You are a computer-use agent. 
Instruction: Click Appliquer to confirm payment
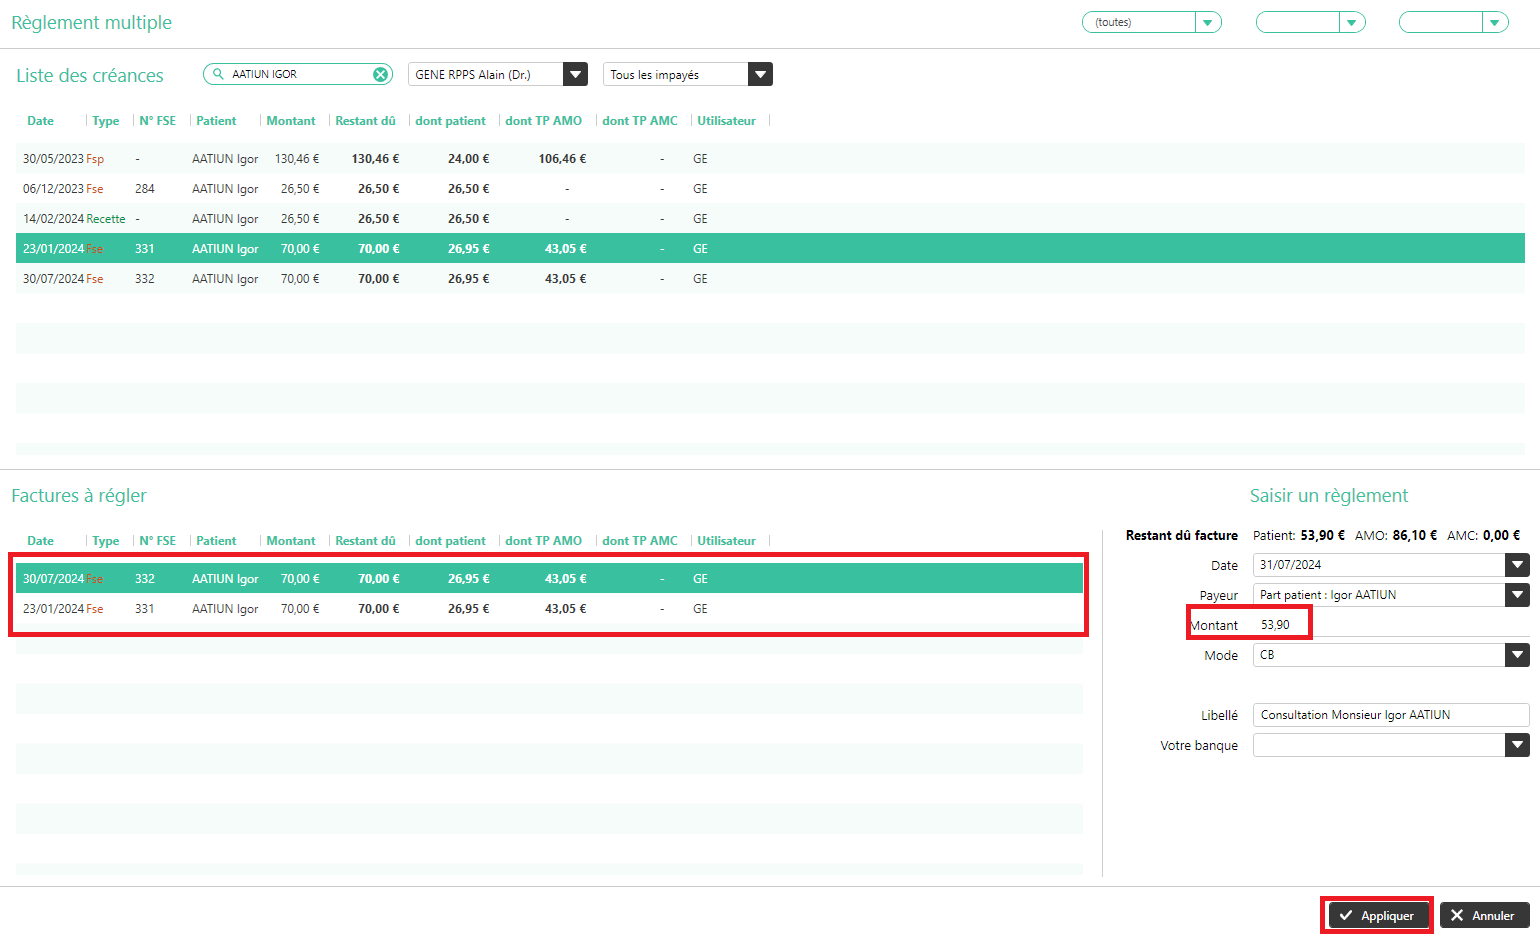[x=1377, y=915]
